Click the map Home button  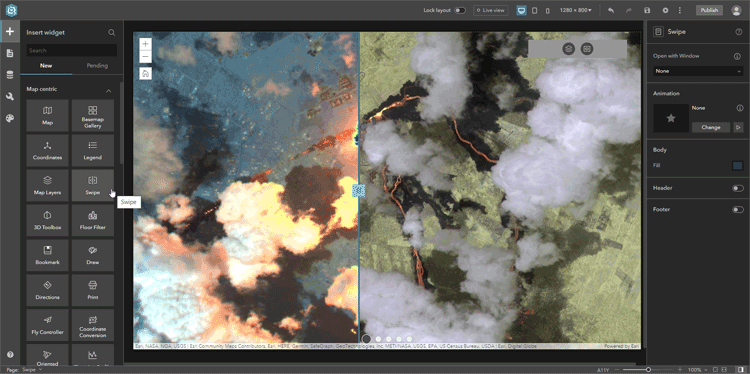[x=146, y=74]
